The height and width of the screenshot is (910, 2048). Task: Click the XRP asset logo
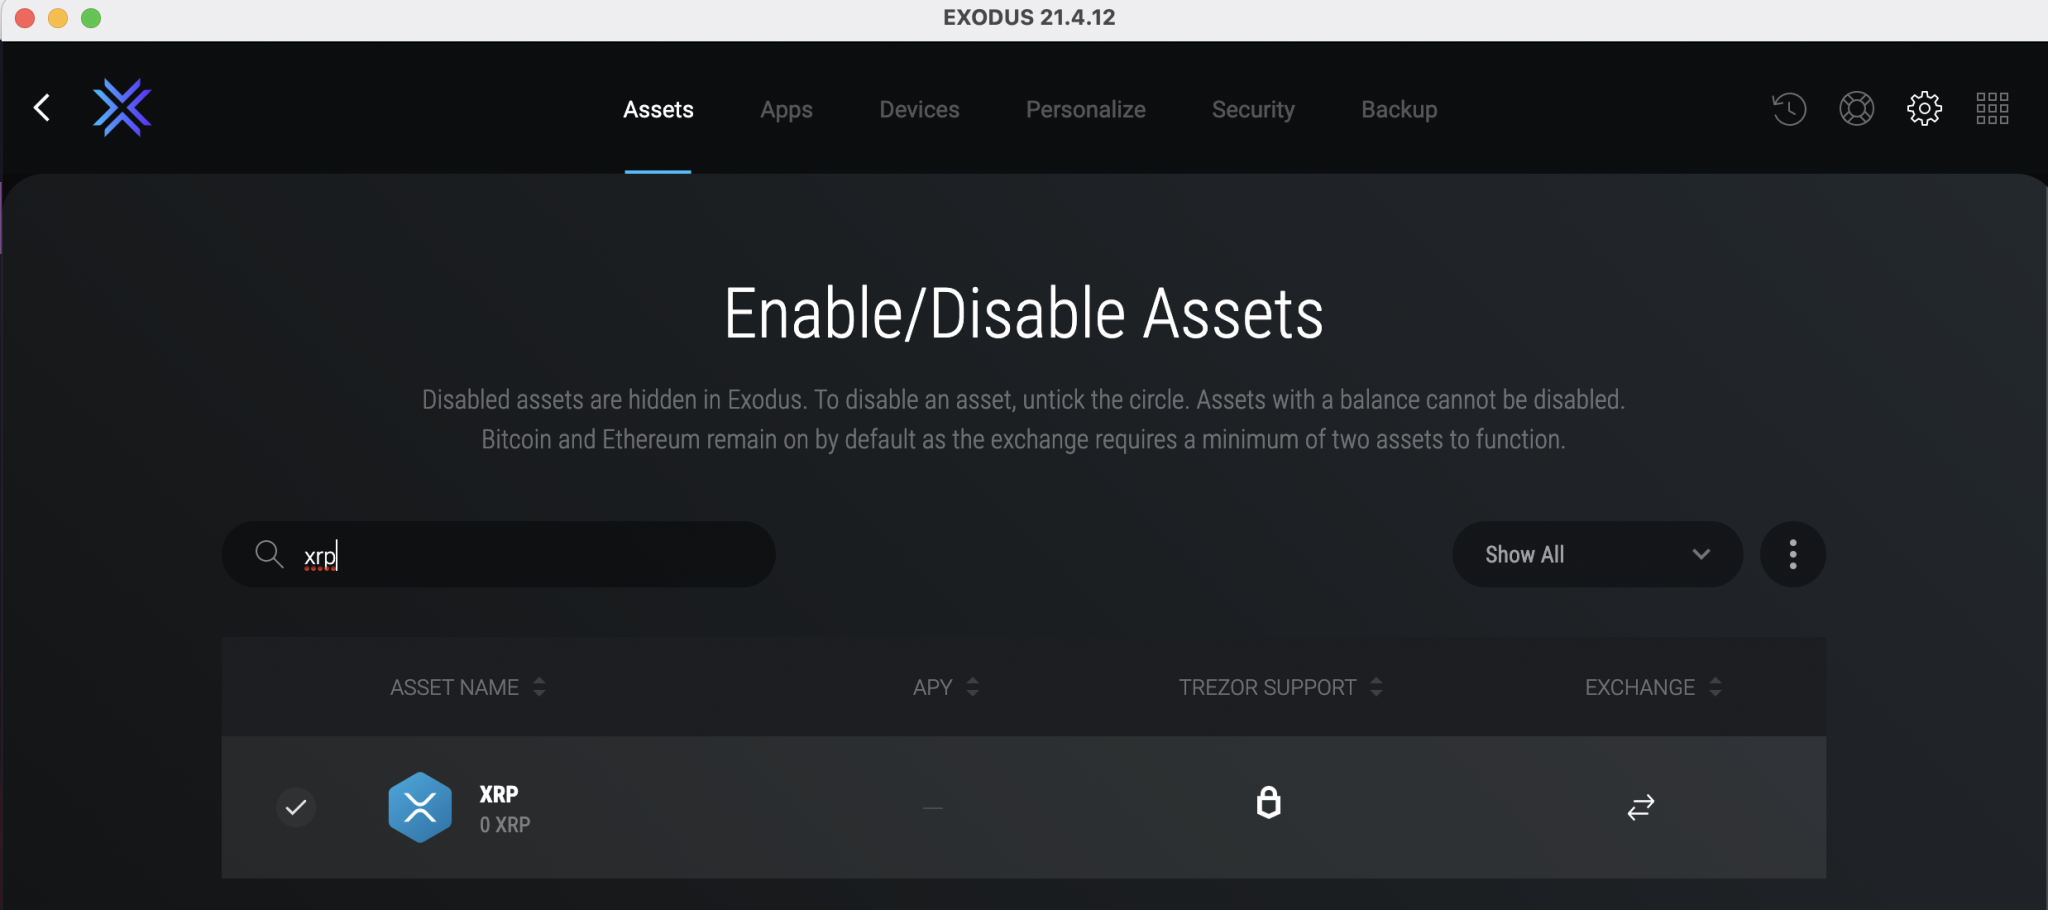pos(420,807)
